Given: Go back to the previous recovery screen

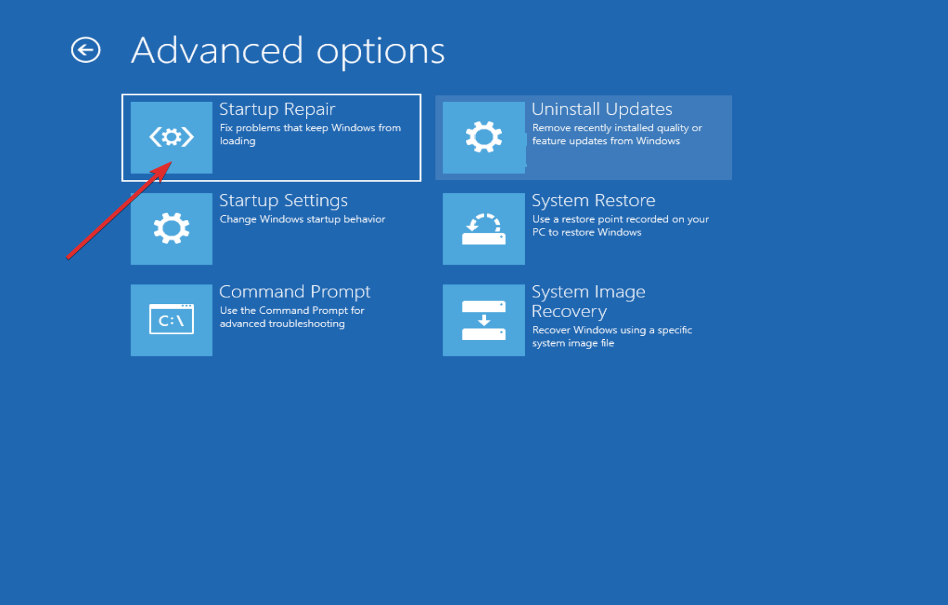Looking at the screenshot, I should 86,48.
